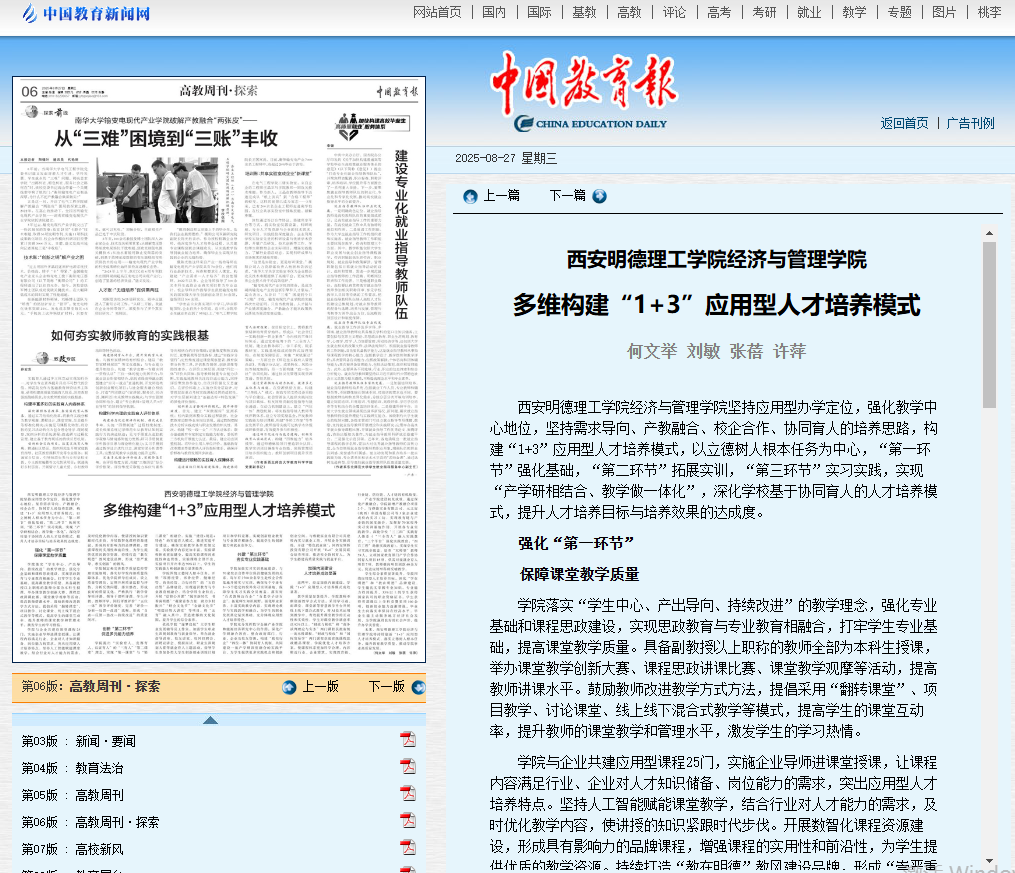Open the PDF for 第07版 高校新风
The image size is (1015, 873).
pos(408,848)
